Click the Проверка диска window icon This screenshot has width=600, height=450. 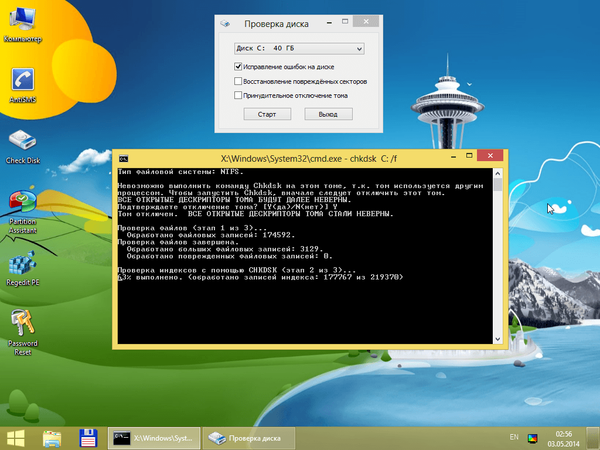point(225,24)
